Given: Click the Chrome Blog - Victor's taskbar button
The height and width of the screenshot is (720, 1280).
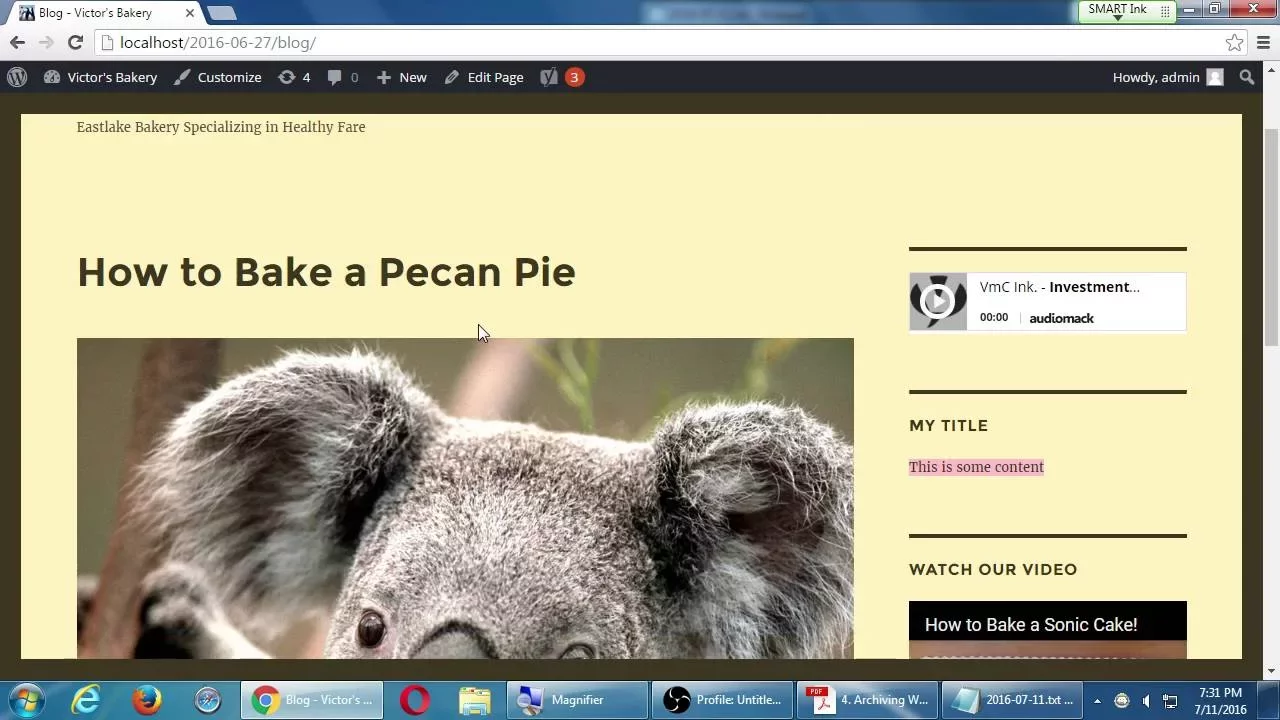Looking at the screenshot, I should [312, 700].
